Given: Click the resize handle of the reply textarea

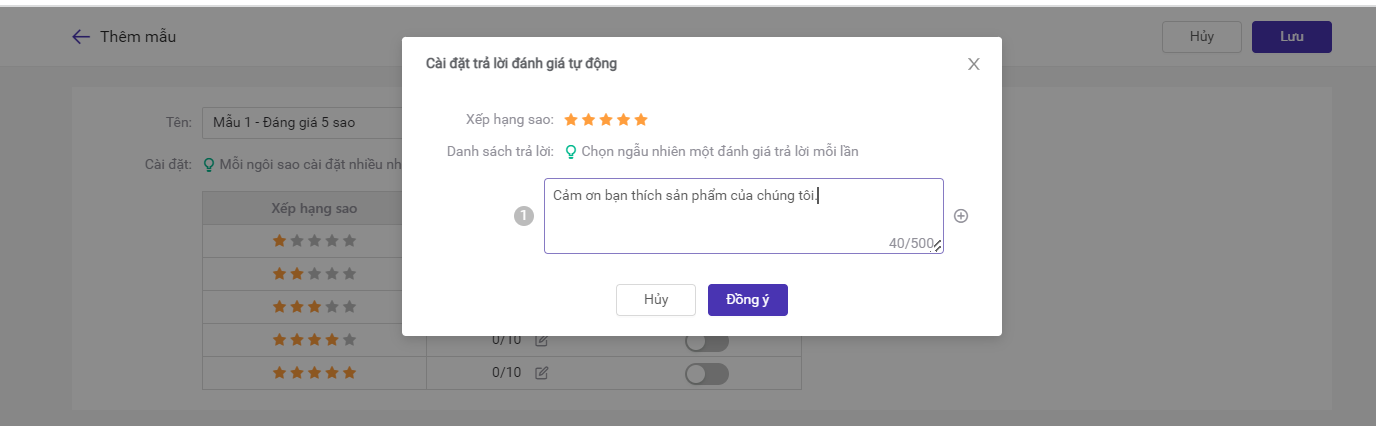Looking at the screenshot, I should (938, 247).
